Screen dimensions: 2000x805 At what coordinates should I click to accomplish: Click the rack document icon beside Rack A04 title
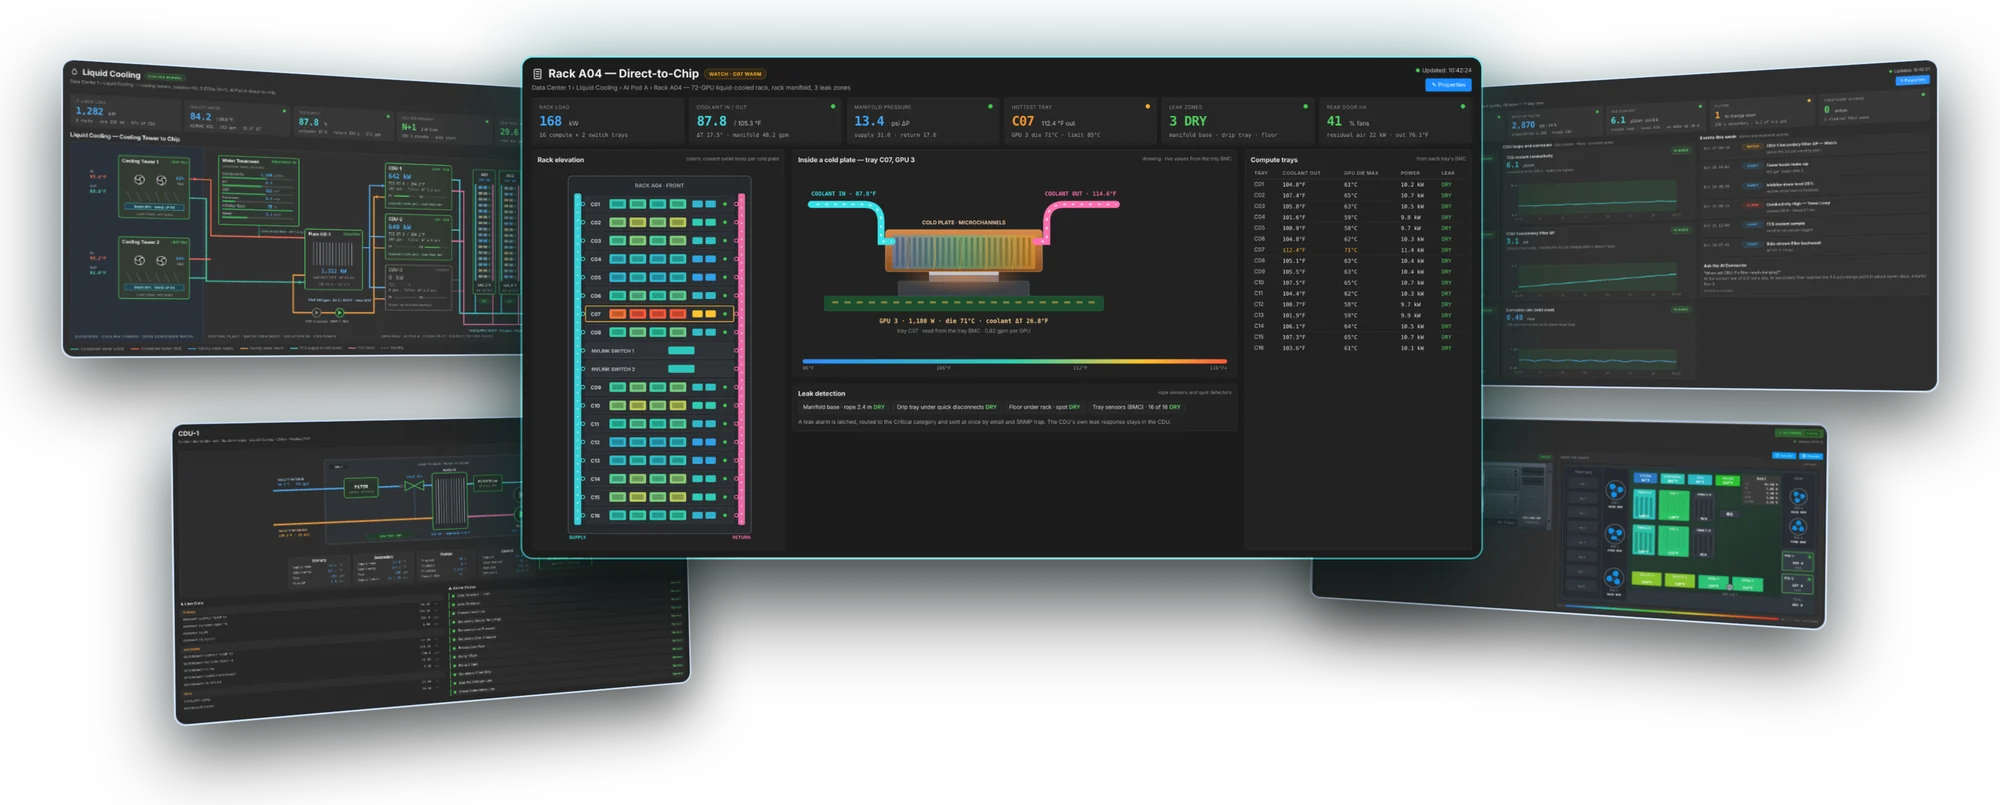tap(537, 74)
